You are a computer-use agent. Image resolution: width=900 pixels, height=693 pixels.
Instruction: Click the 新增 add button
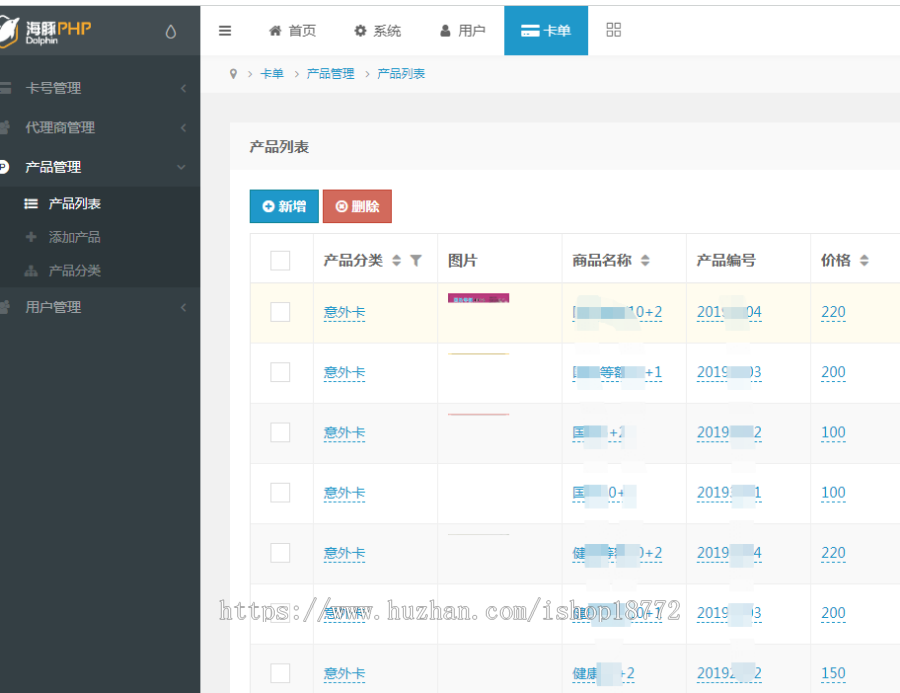coord(284,206)
